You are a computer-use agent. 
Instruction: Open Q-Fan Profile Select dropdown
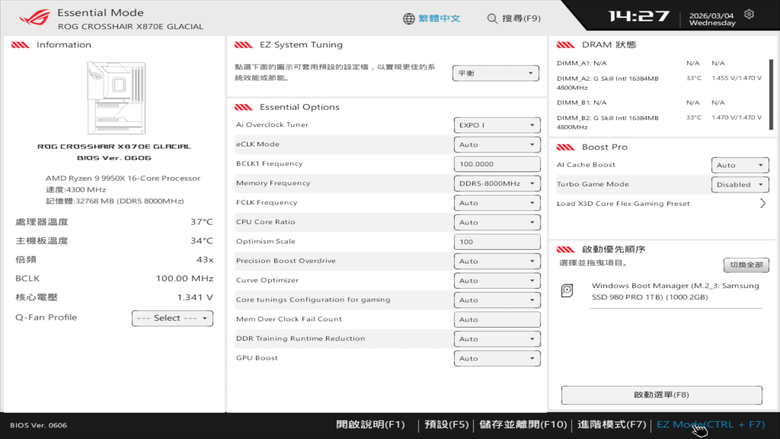[173, 318]
